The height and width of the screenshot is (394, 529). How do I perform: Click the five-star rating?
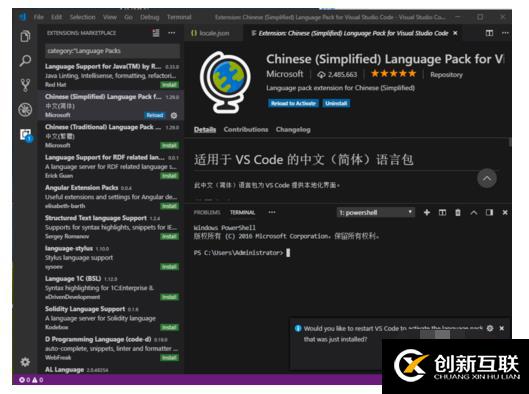[x=393, y=74]
